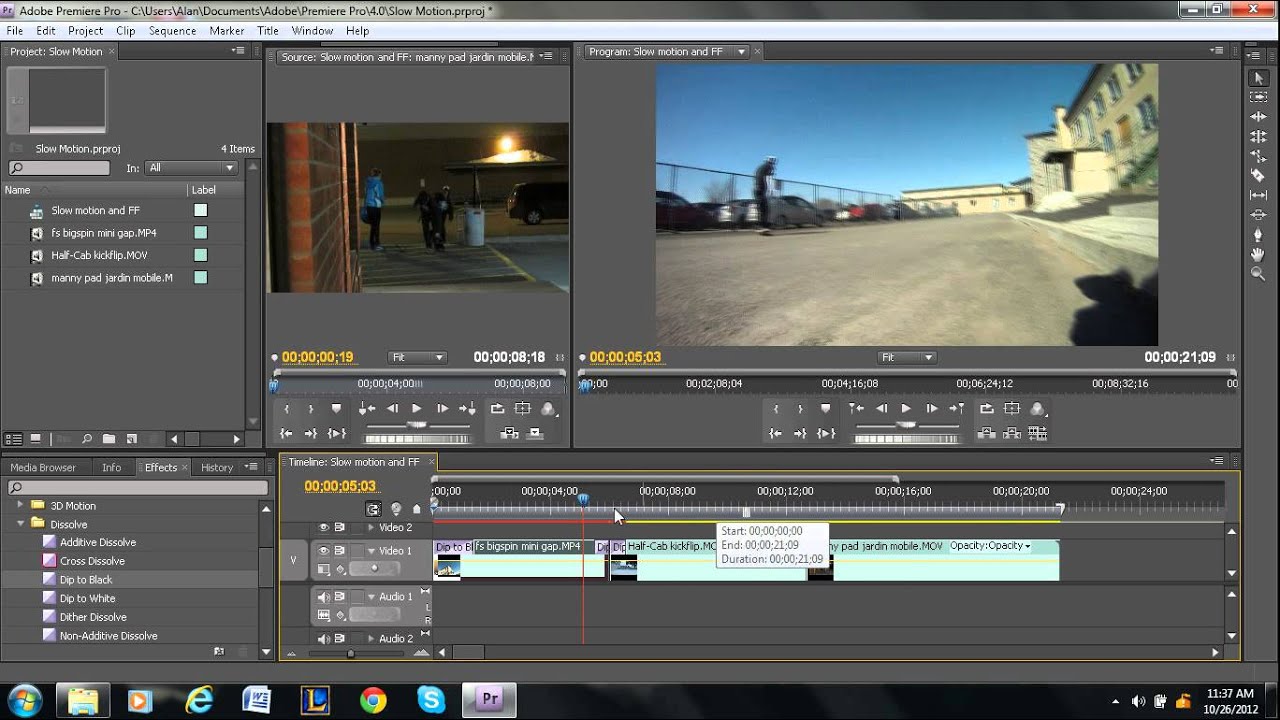Click Lift button in Program monitor
1280x720 pixels.
(987, 433)
